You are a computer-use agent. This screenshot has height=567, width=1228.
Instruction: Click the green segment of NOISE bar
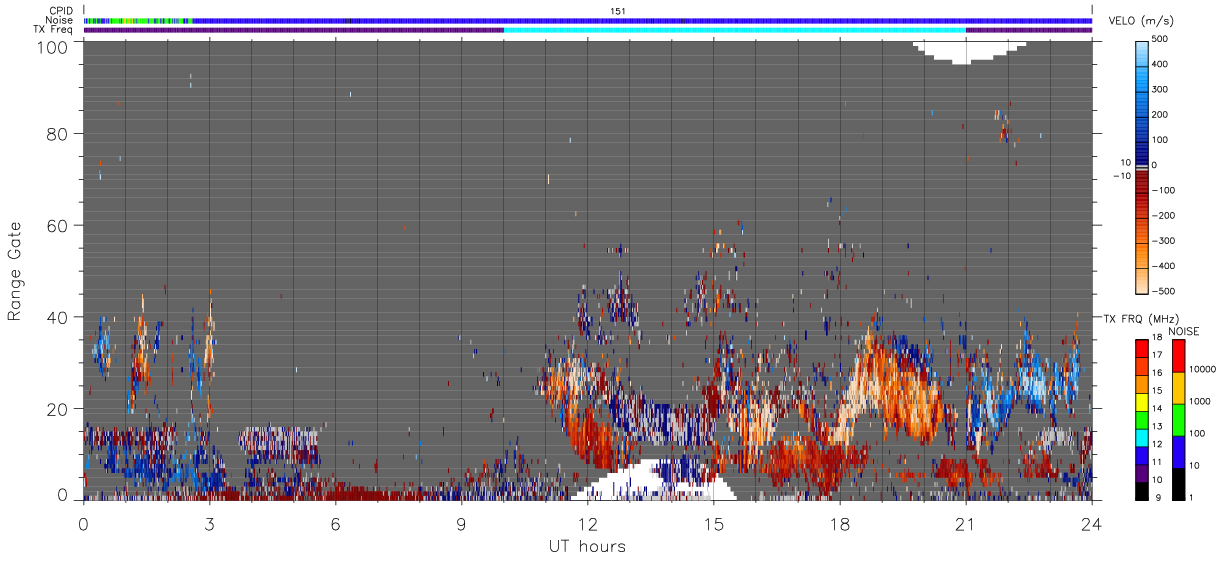1177,420
